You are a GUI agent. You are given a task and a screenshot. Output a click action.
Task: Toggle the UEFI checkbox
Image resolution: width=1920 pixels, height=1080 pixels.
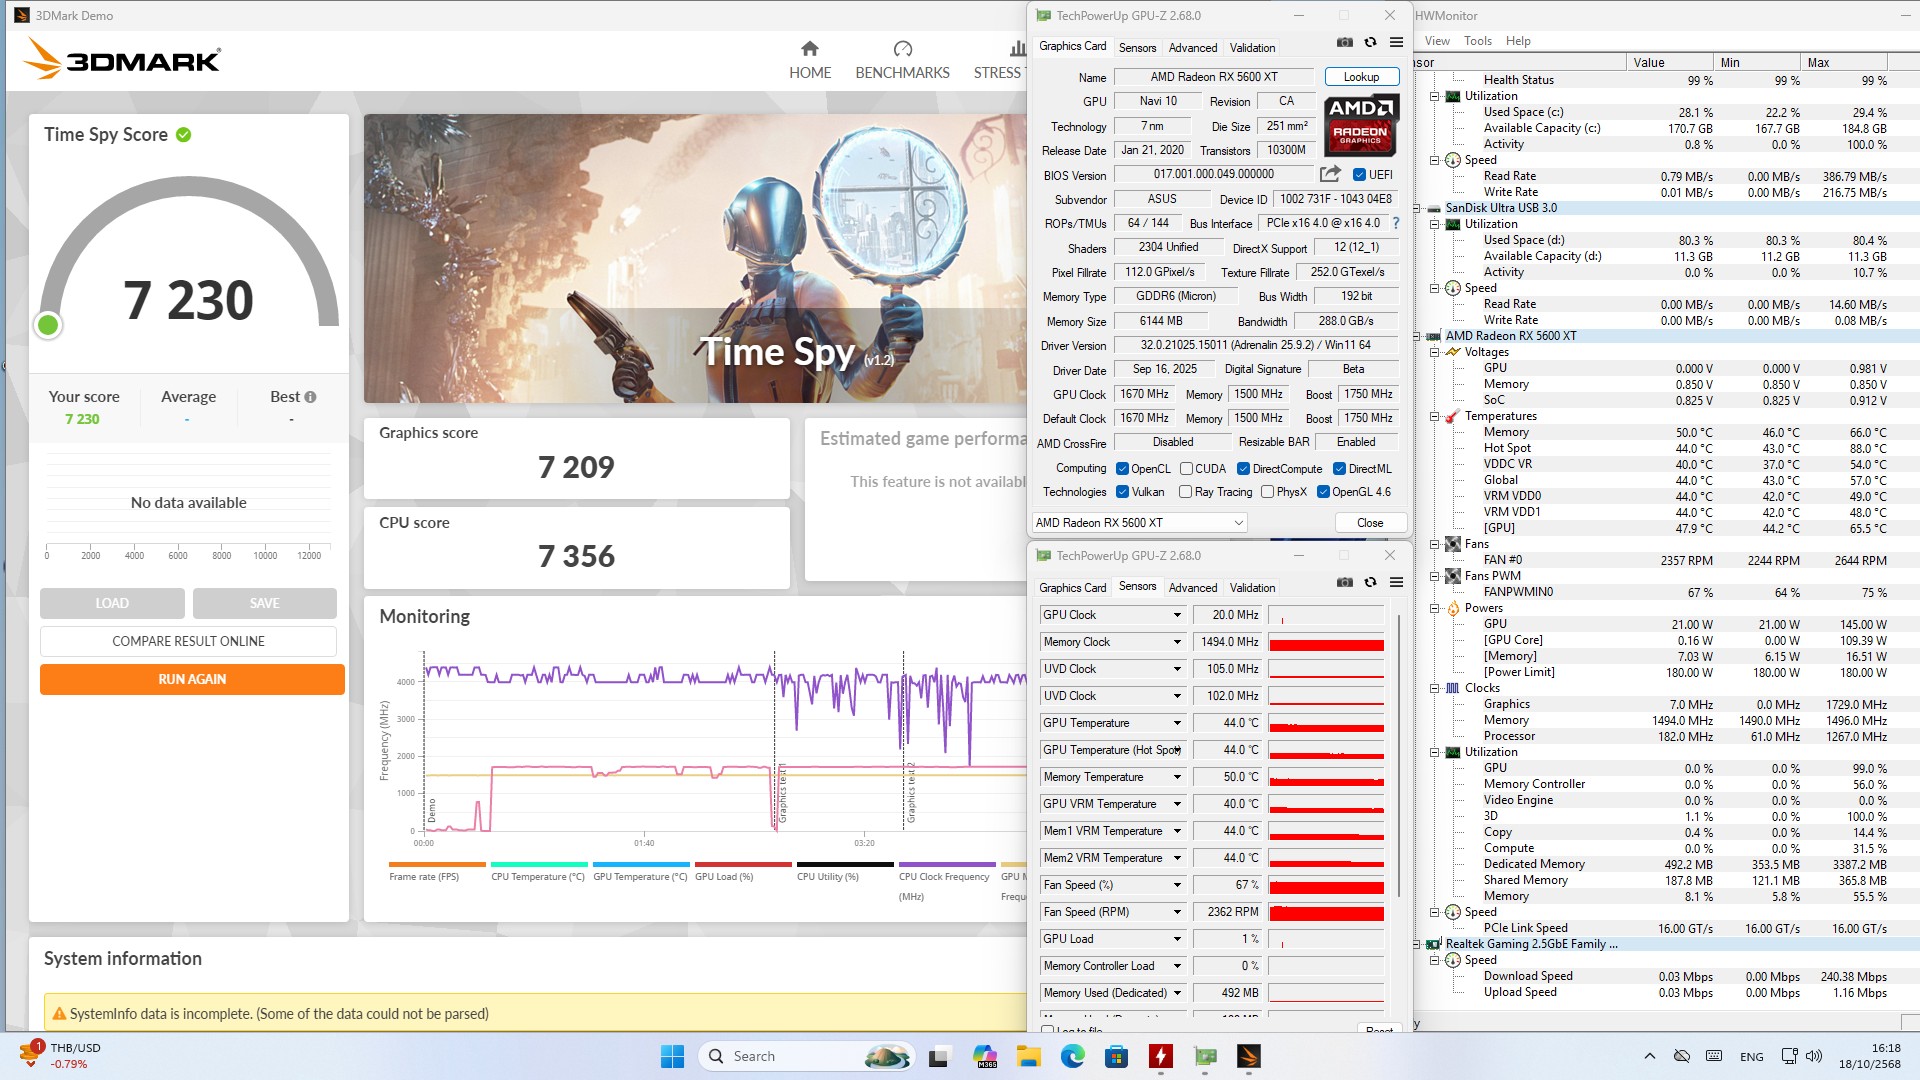pyautogui.click(x=1359, y=175)
